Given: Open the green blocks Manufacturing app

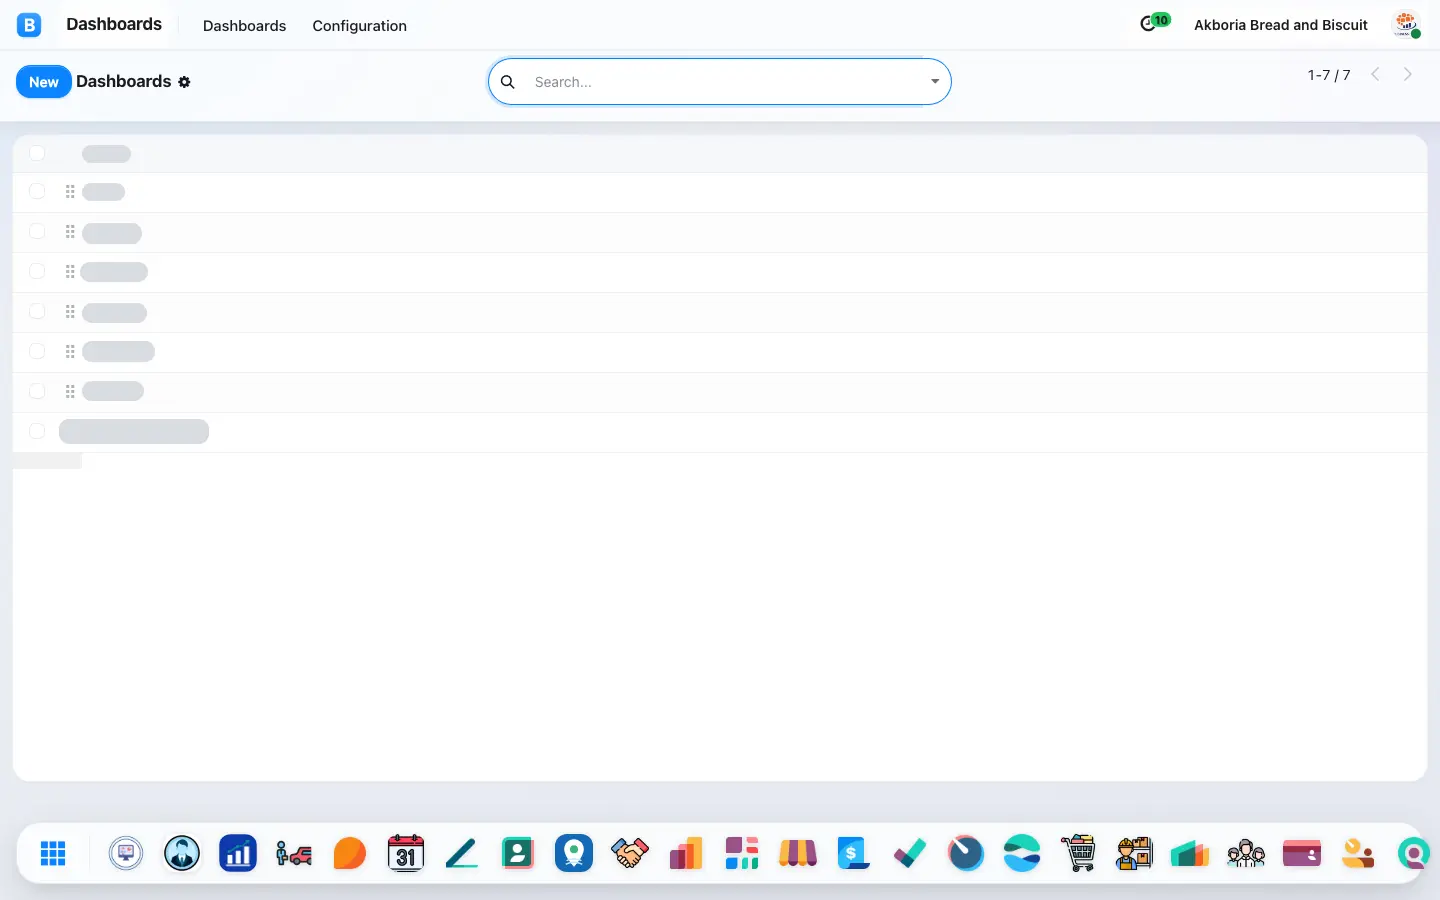Looking at the screenshot, I should pos(1190,853).
